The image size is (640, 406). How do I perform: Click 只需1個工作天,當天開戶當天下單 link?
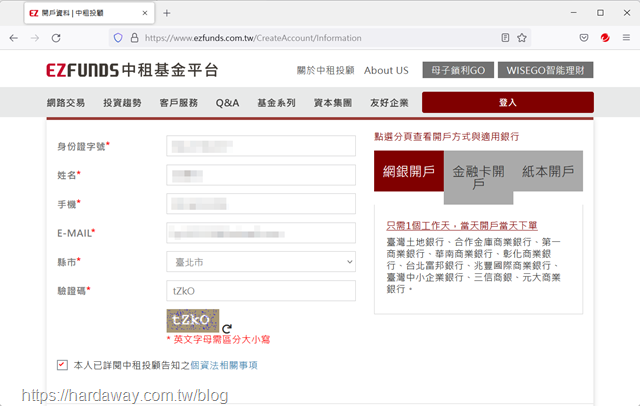(x=462, y=226)
